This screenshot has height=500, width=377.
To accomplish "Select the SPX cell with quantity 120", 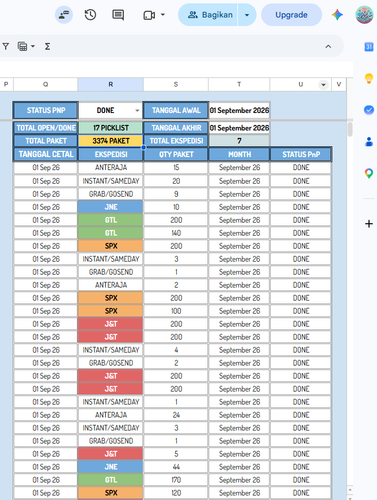I will (111, 493).
